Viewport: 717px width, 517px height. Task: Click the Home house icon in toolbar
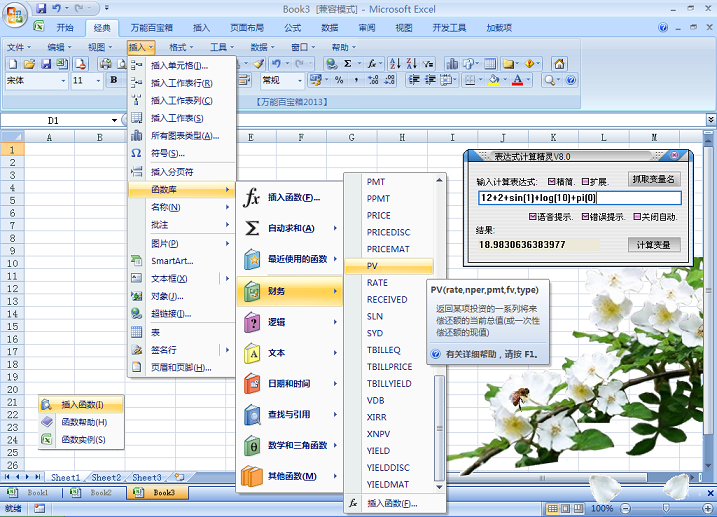pos(559,64)
